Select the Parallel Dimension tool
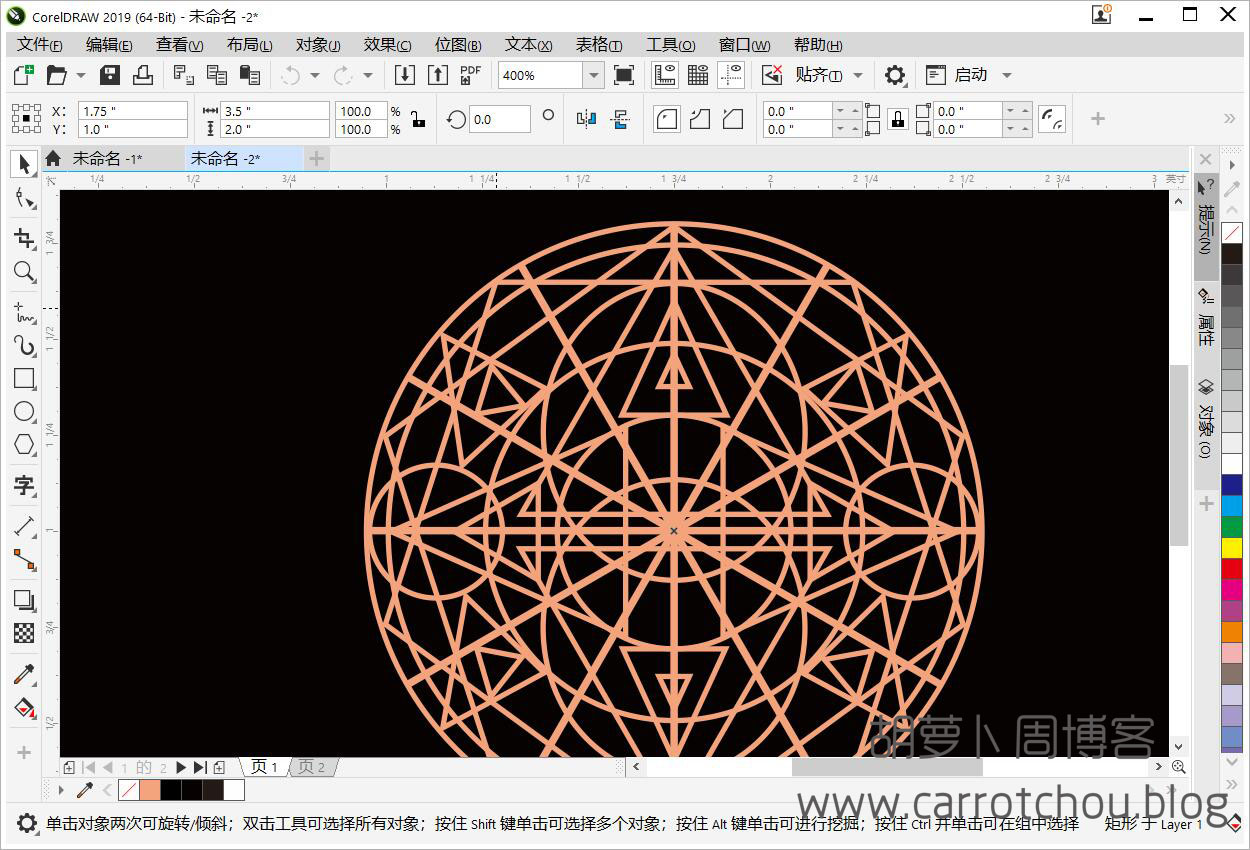The image size is (1250, 850). (25, 526)
